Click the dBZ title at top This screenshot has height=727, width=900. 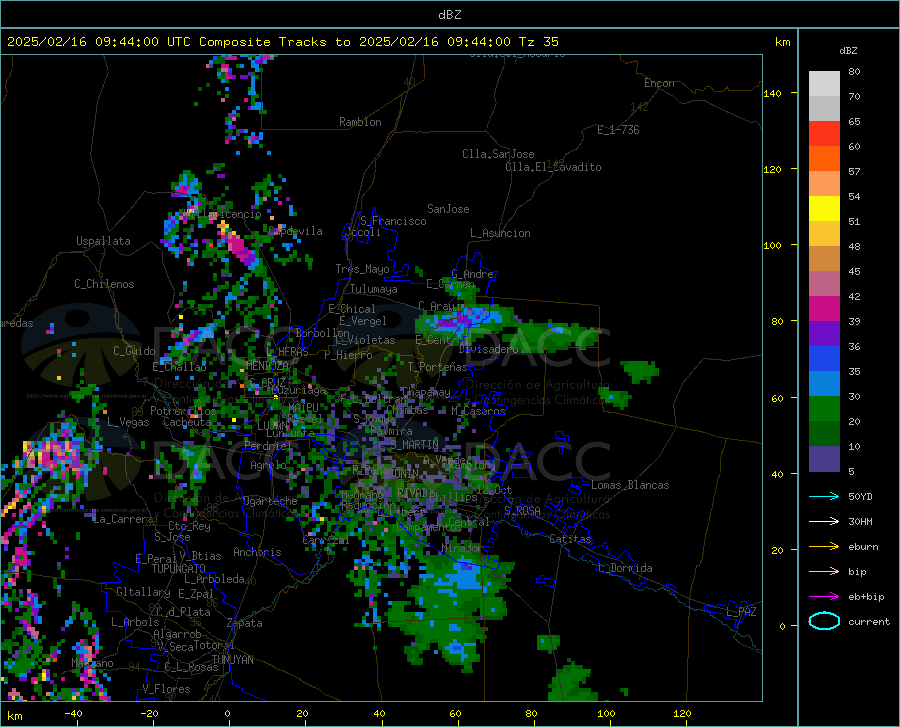(x=449, y=15)
